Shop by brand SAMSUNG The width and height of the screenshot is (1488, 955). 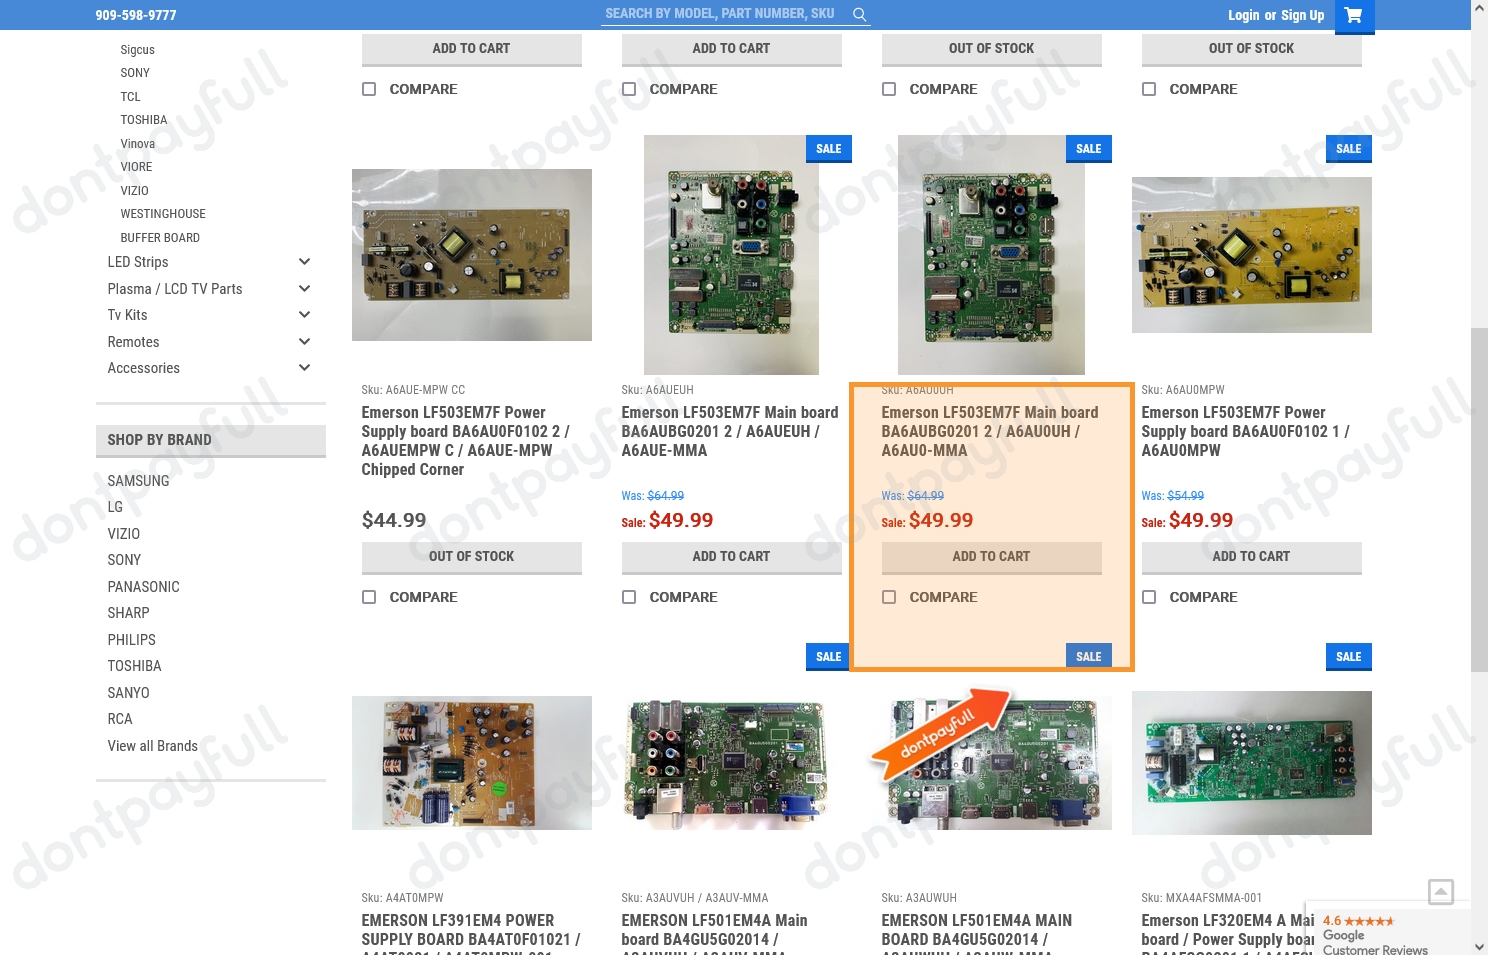[x=138, y=481]
